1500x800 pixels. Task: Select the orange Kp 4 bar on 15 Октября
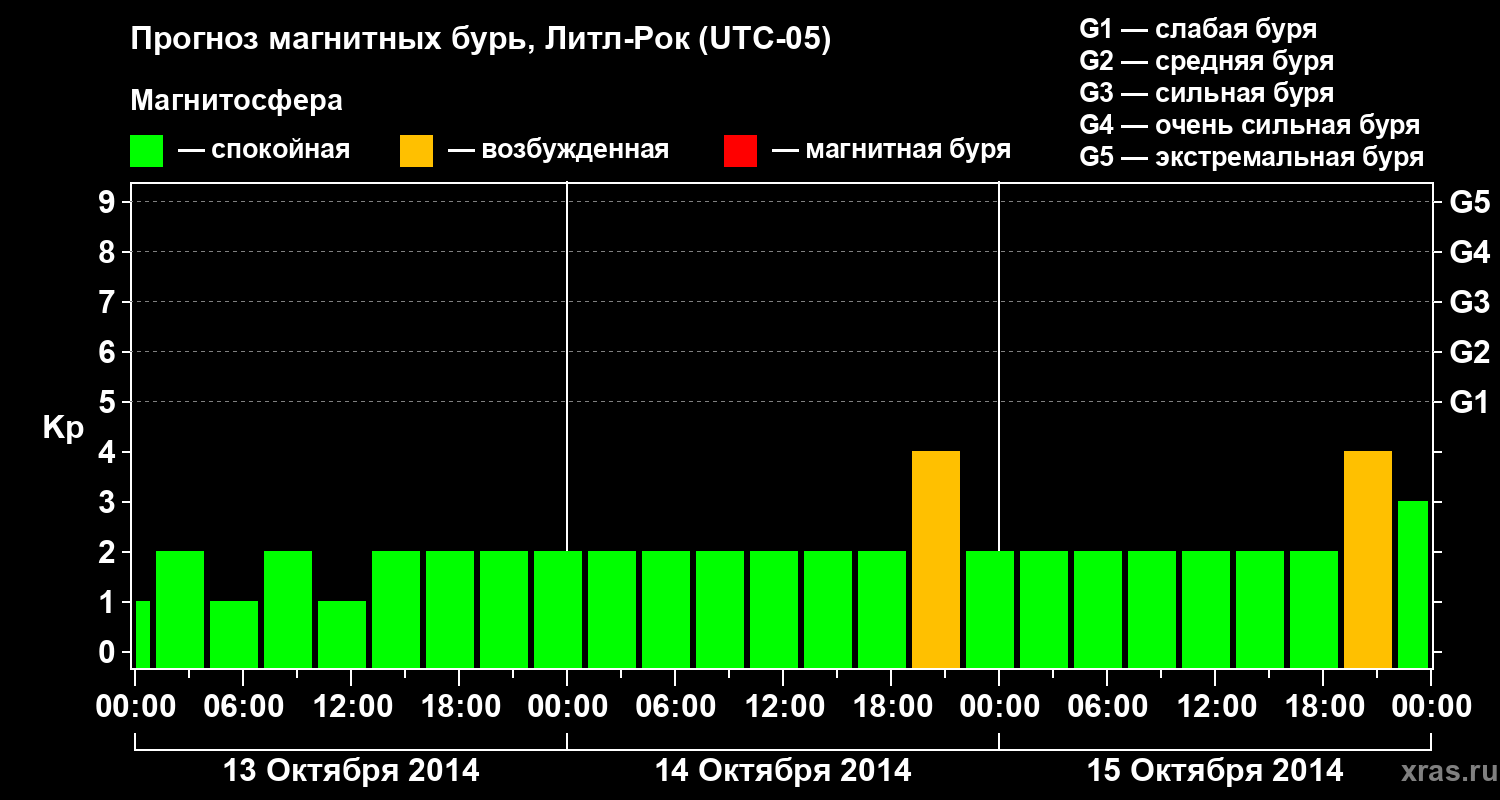click(1368, 560)
